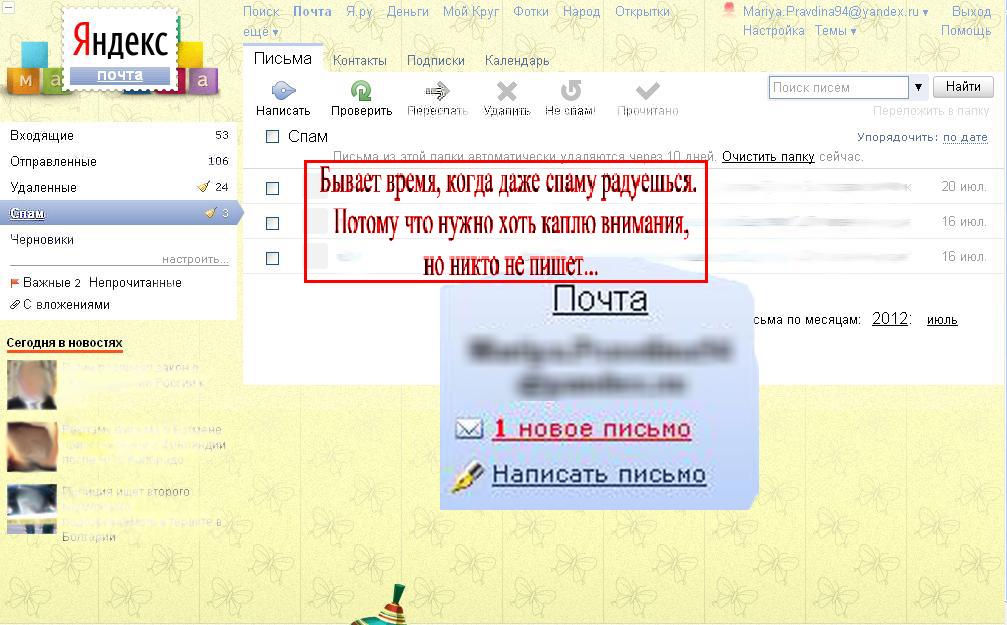Open the Mariya.Pravdina94@yandex.ru account dropdown

point(836,12)
